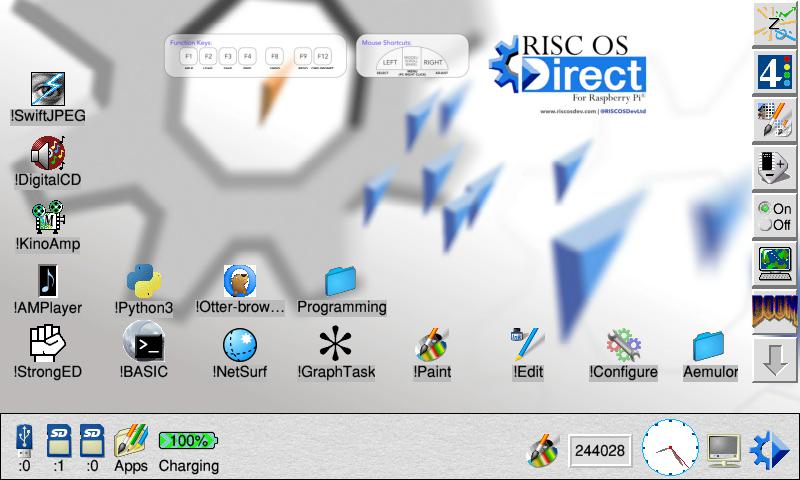Open the Aemulor folder
Viewport: 800px width, 480px height.
[x=709, y=347]
